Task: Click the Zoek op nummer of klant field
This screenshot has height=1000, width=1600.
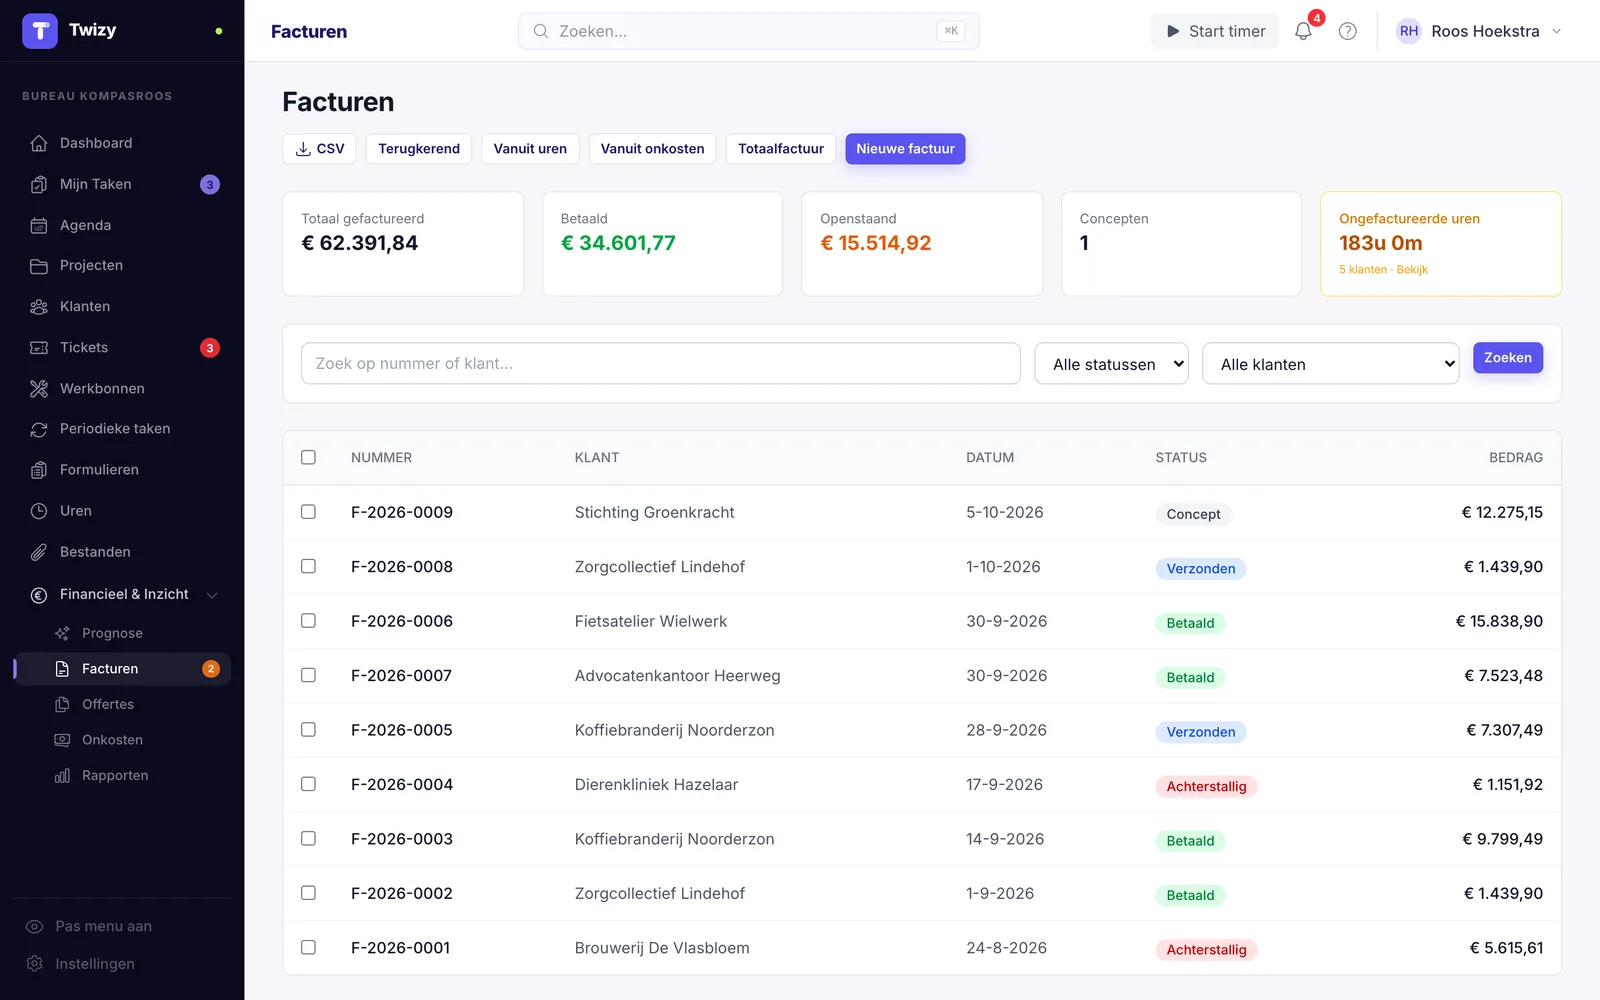Action: (661, 364)
